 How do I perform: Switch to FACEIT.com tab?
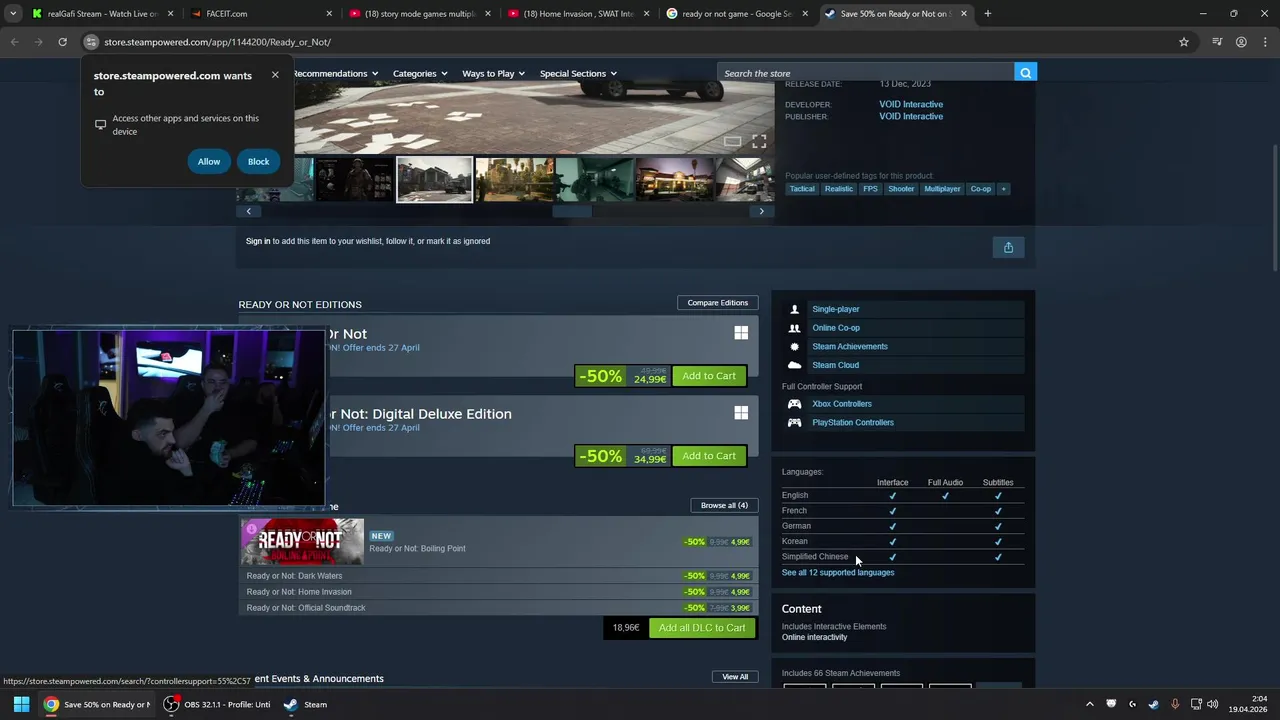pos(260,14)
